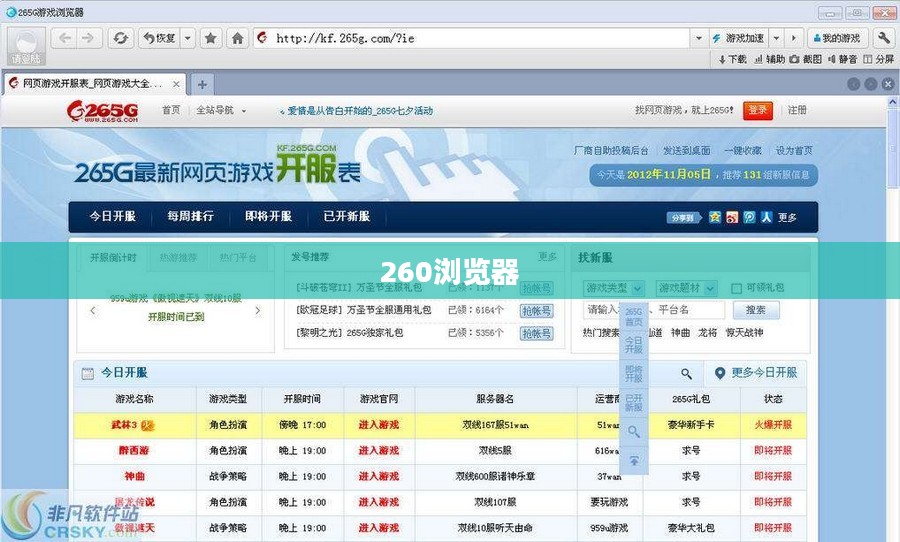
Task: Open the 游戏题材 dropdown
Action: point(686,288)
